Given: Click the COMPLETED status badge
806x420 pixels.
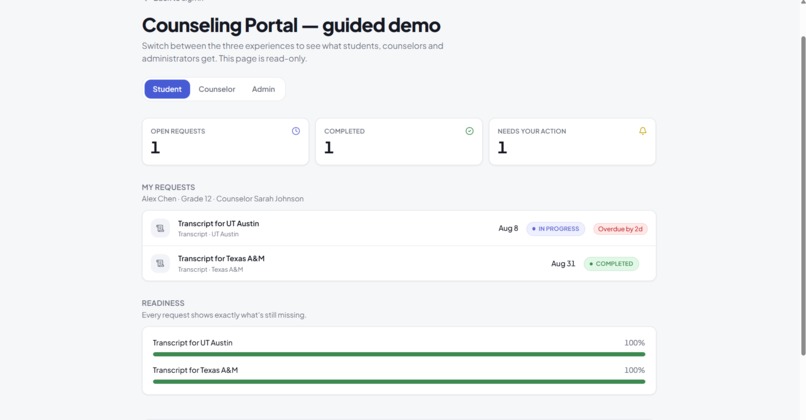Looking at the screenshot, I should pyautogui.click(x=611, y=264).
